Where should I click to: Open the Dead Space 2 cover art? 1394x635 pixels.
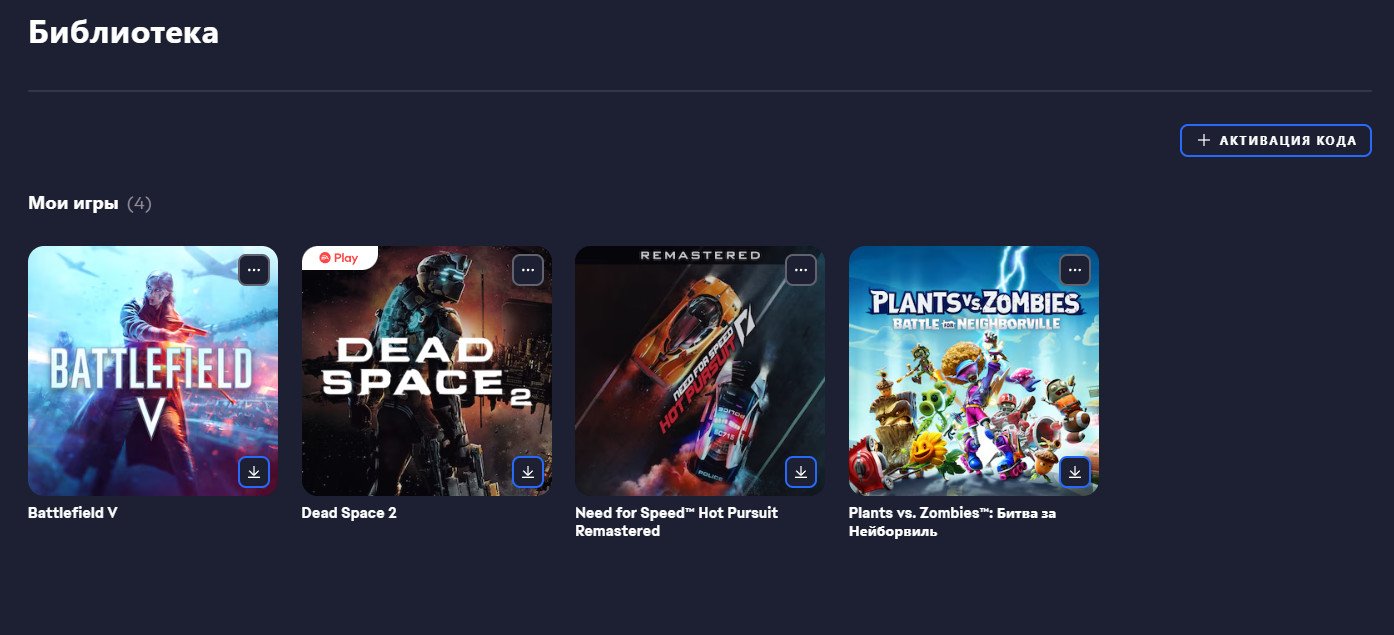[427, 371]
